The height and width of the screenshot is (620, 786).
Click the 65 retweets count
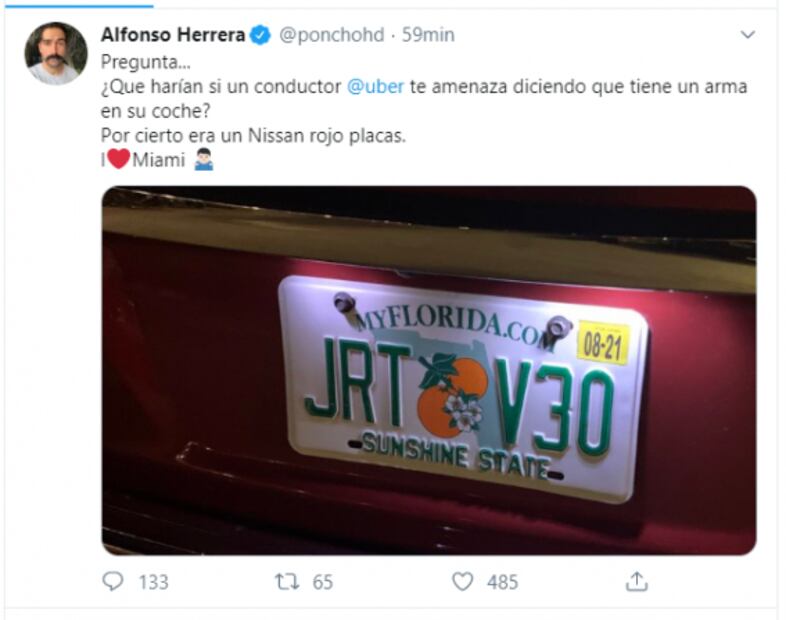click(322, 582)
